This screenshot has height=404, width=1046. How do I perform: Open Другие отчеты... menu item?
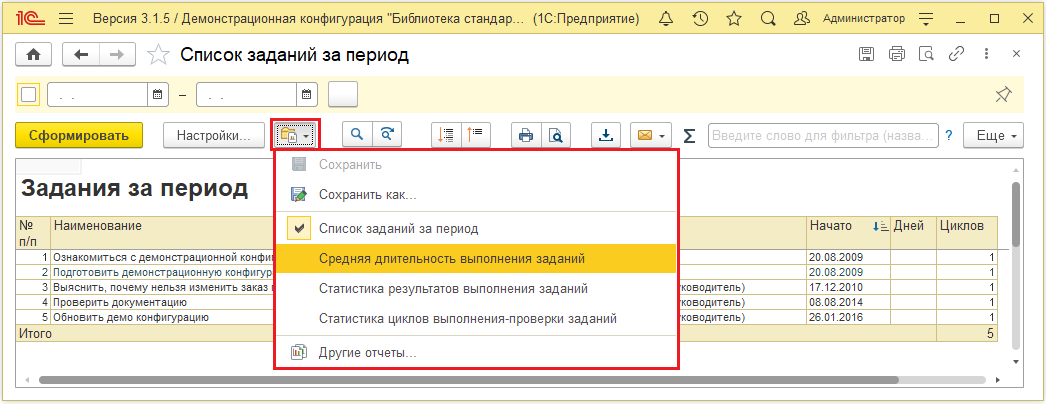tap(476, 352)
